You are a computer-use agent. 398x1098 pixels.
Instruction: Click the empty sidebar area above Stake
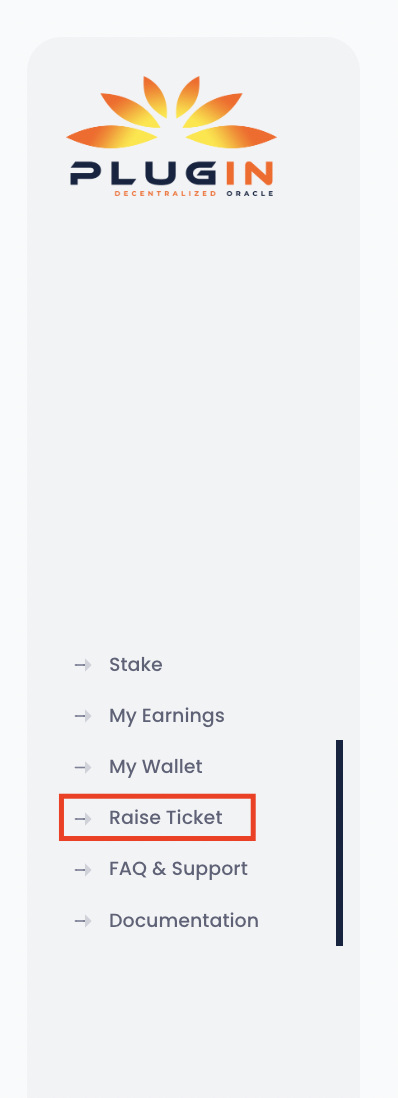(x=193, y=420)
